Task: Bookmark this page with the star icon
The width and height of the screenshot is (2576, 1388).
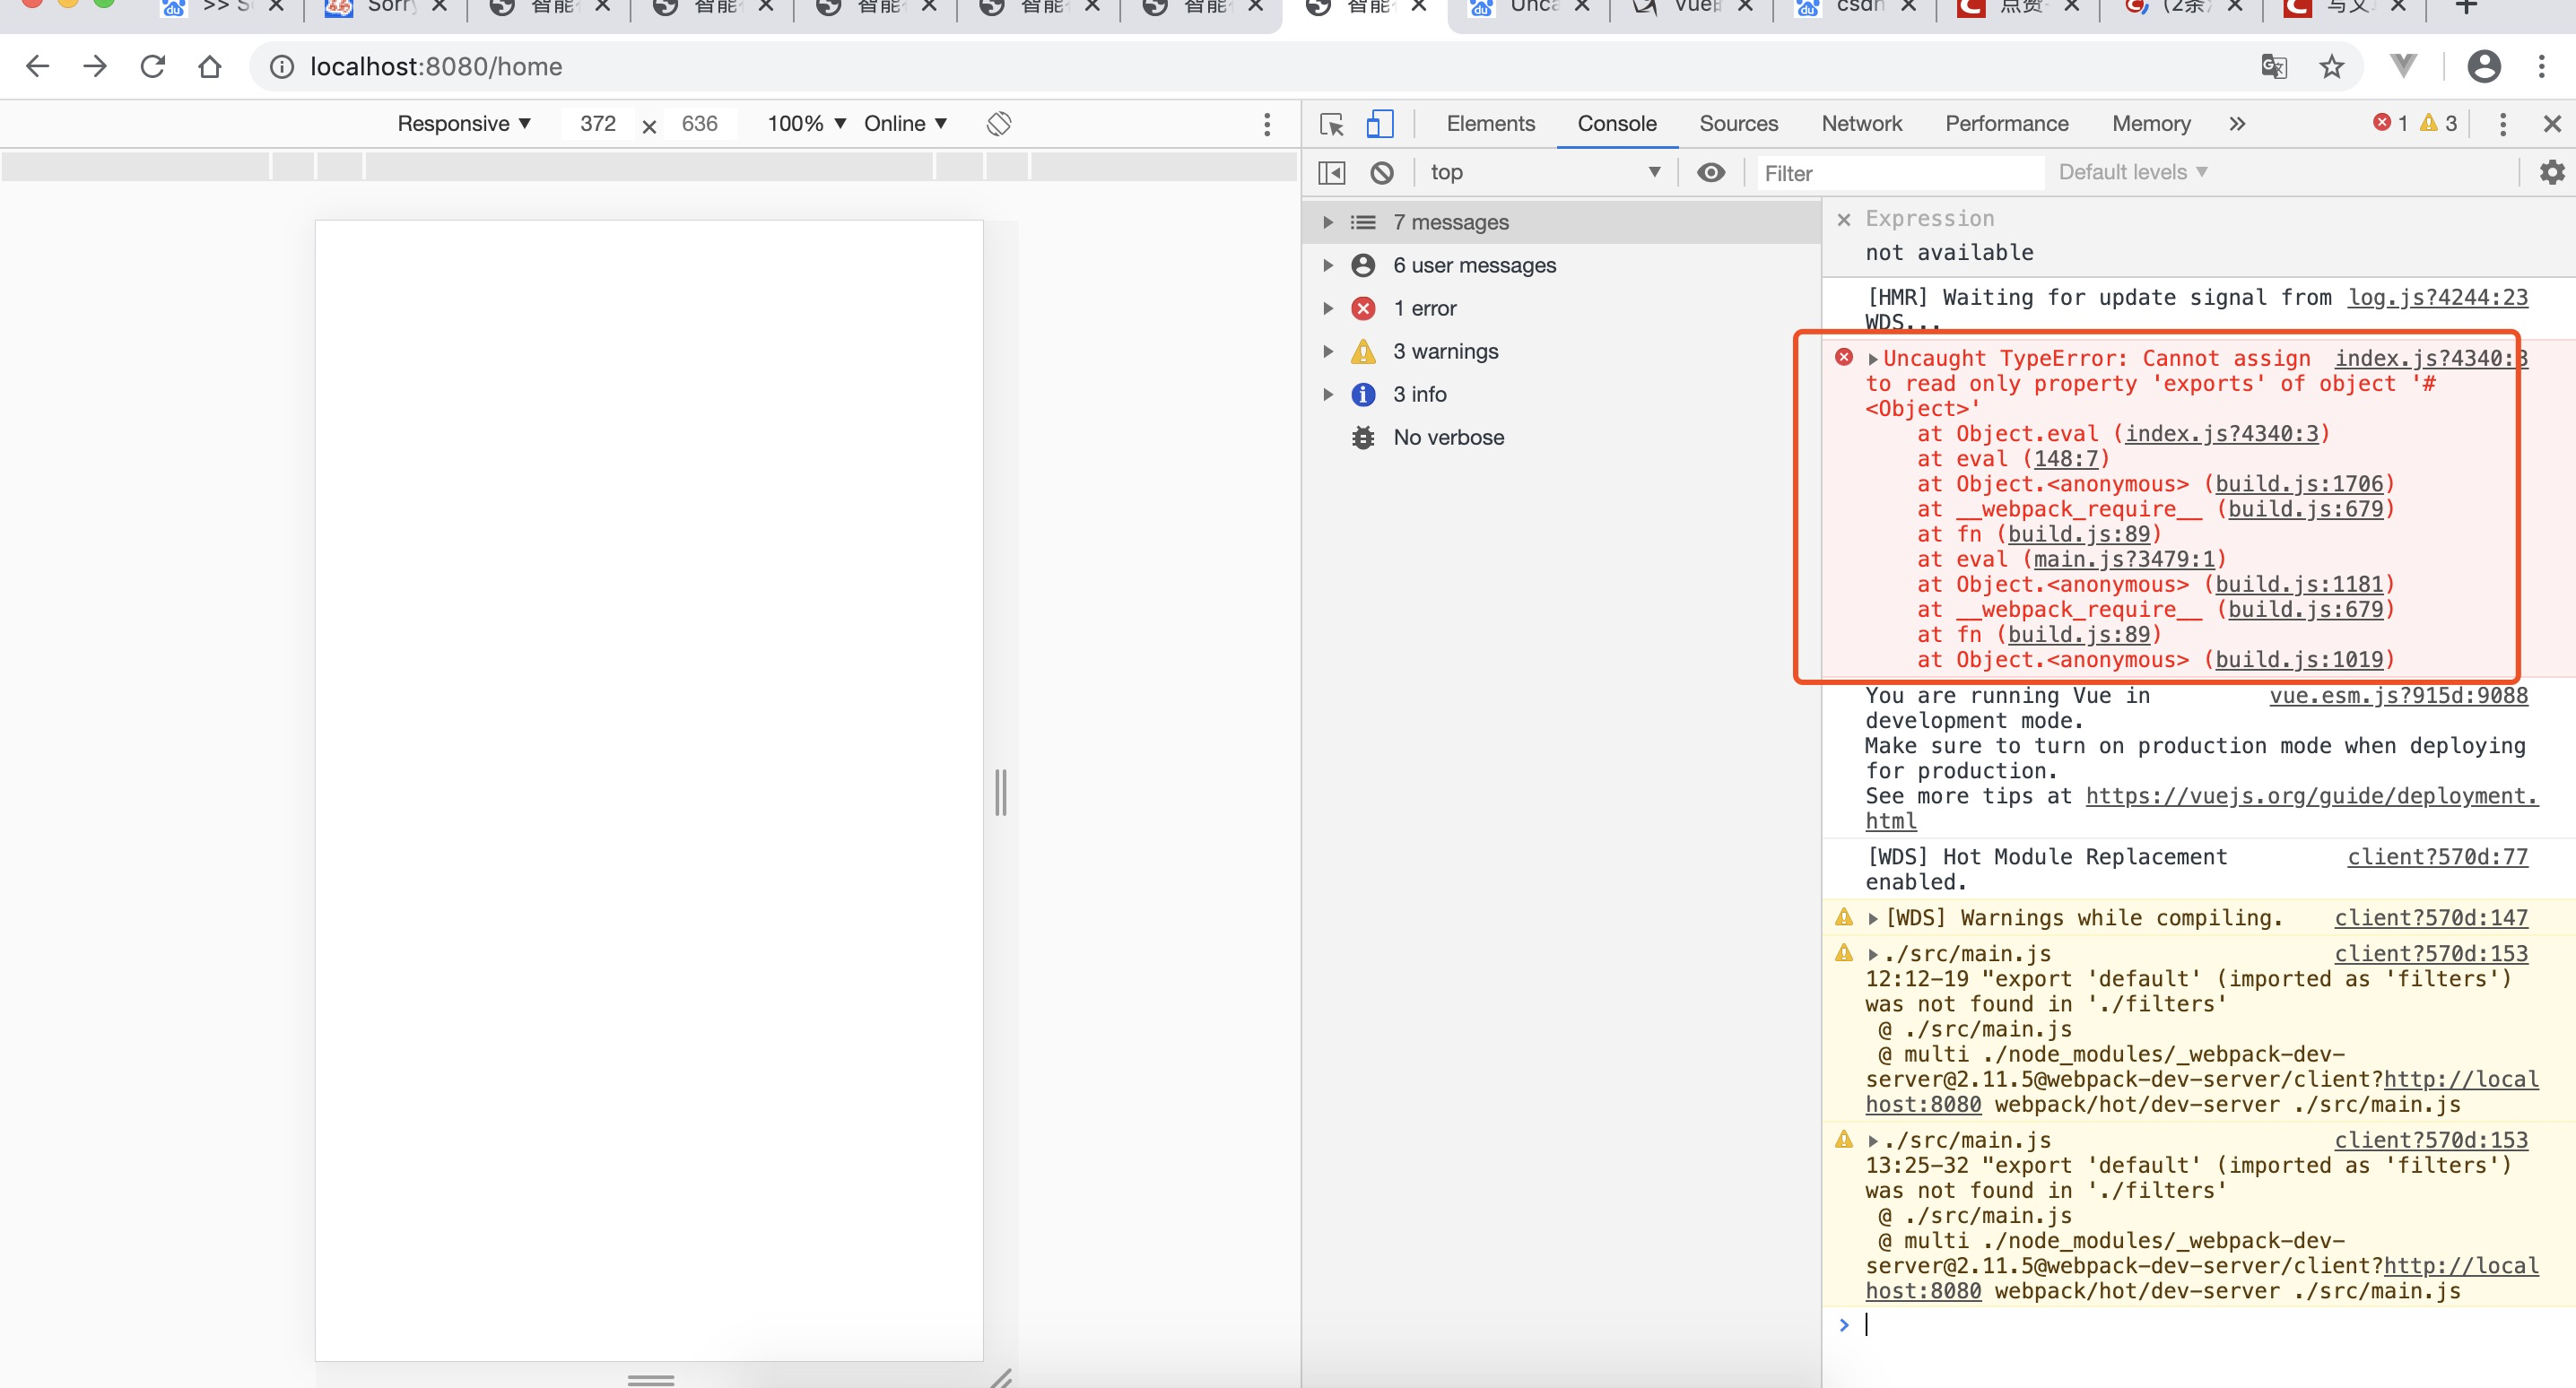Action: [x=2332, y=67]
